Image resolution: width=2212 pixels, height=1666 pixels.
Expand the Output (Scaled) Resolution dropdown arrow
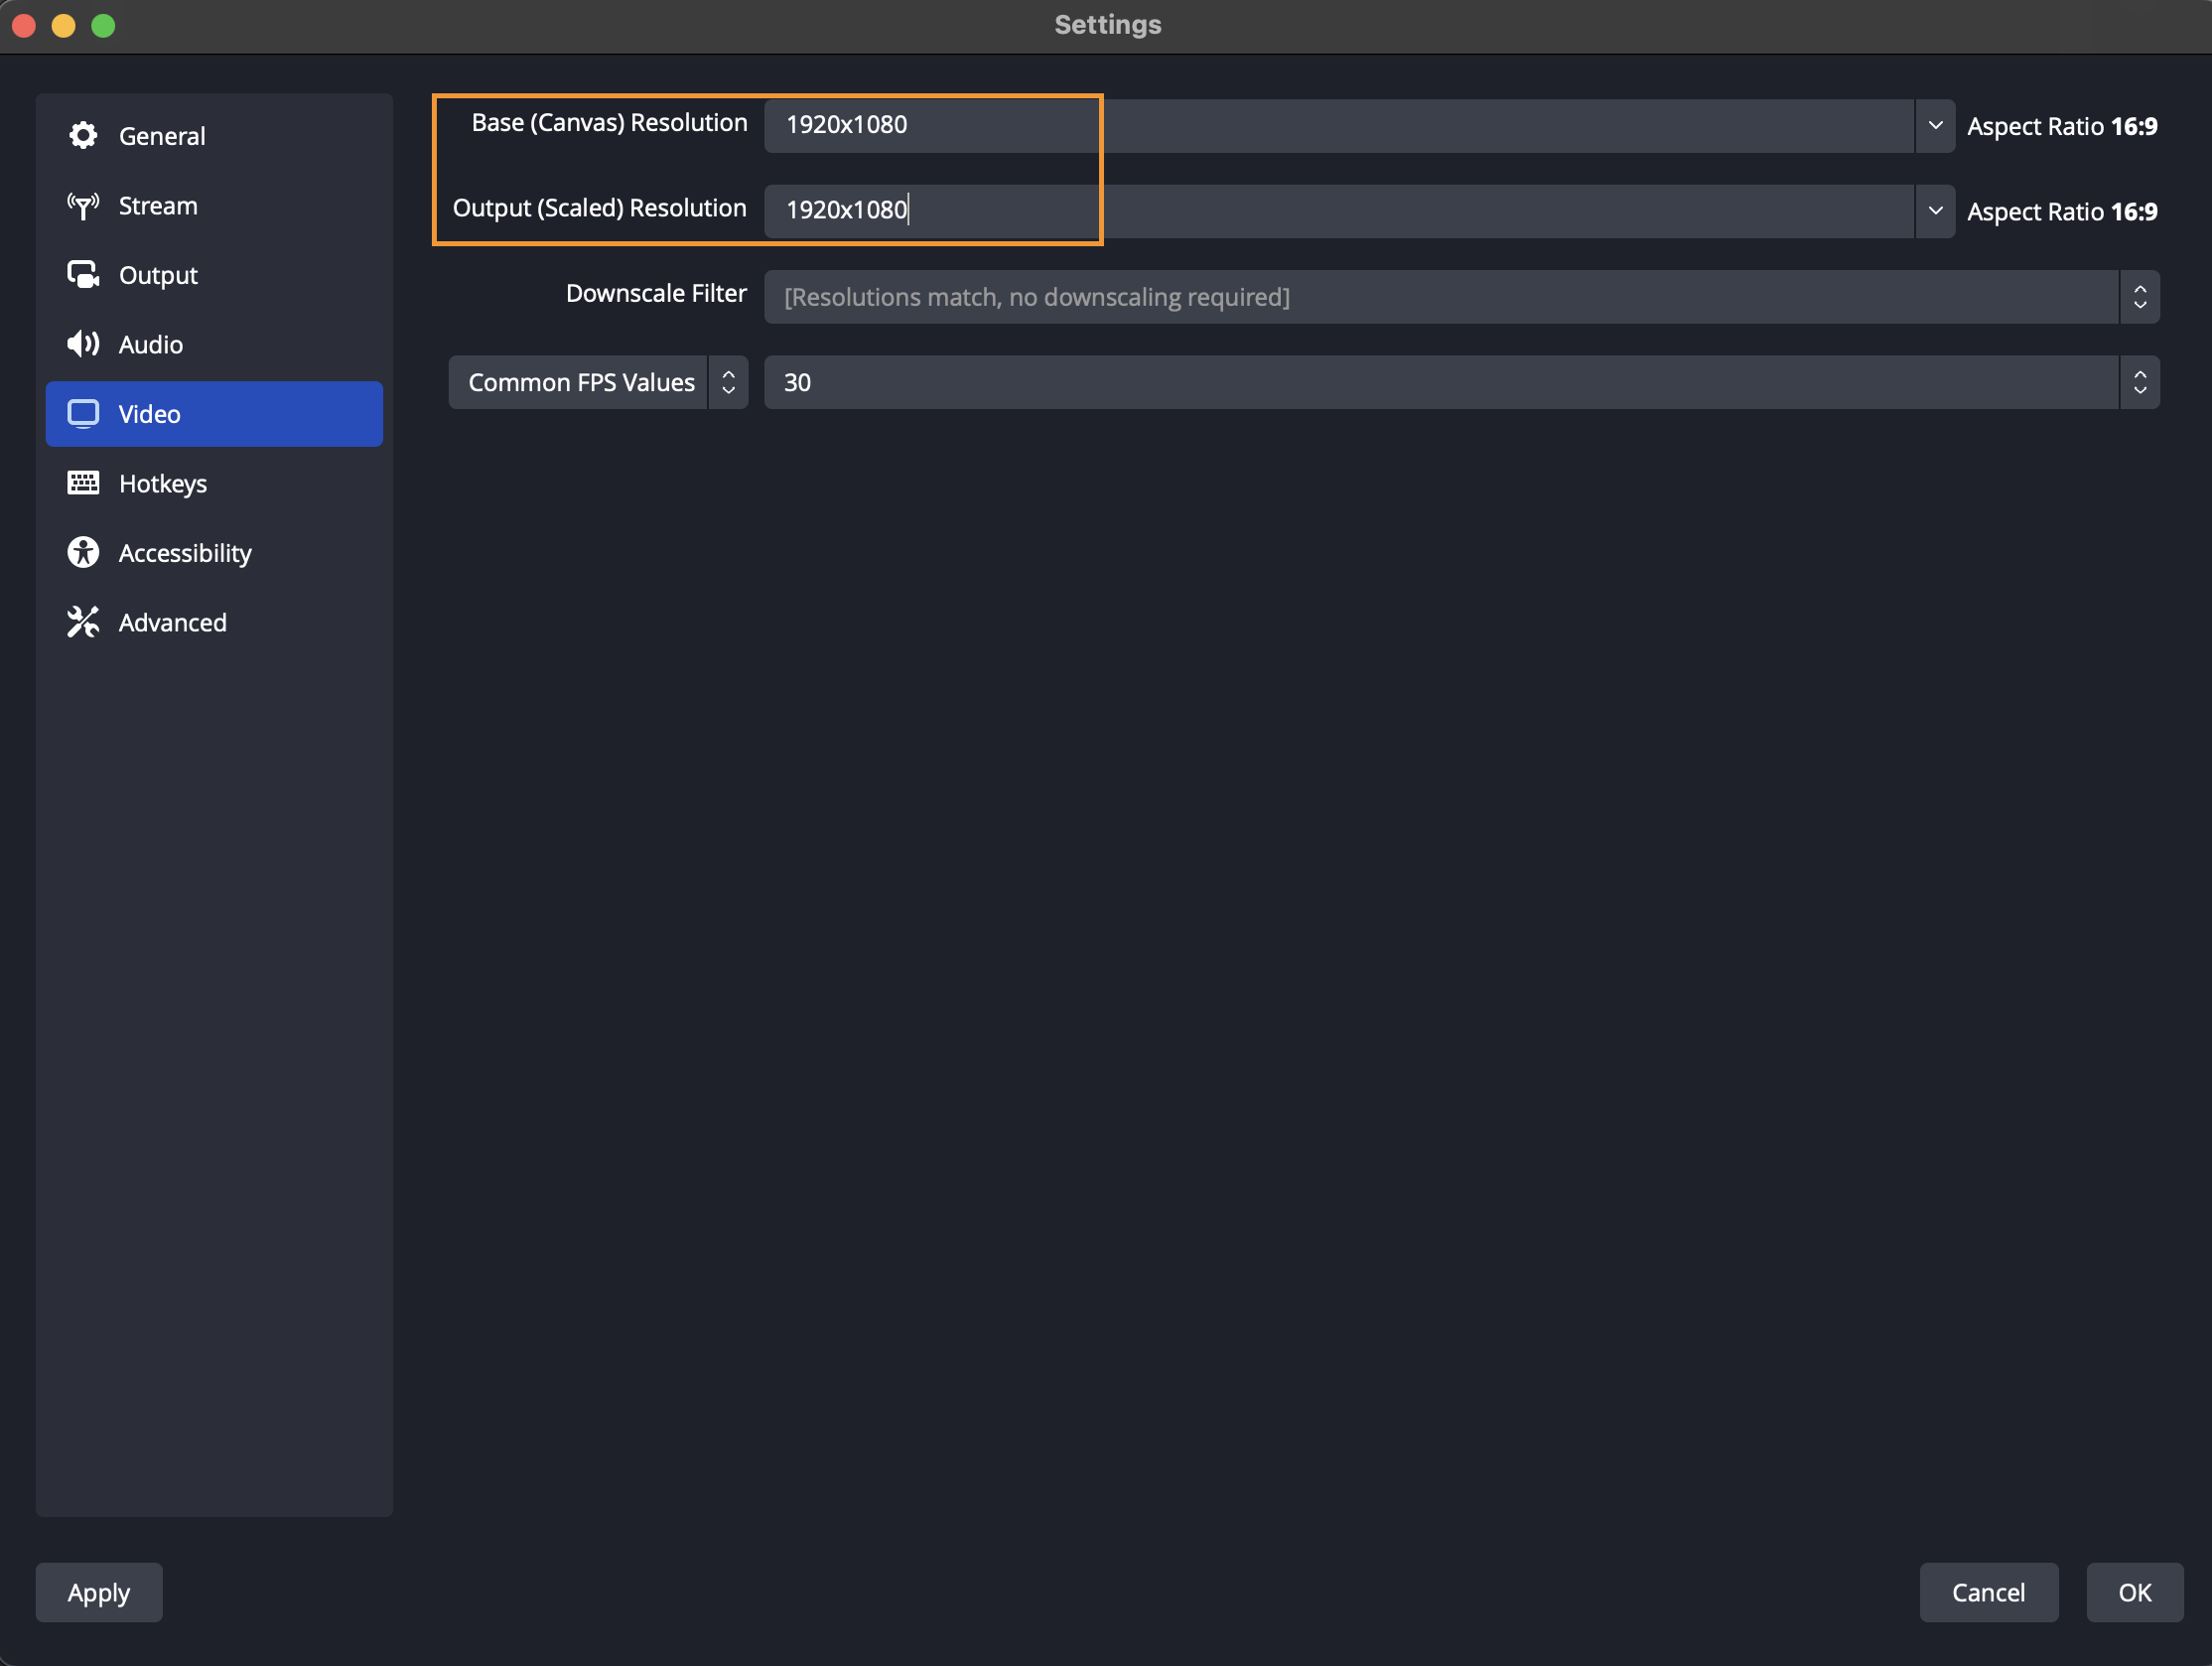coord(1935,211)
